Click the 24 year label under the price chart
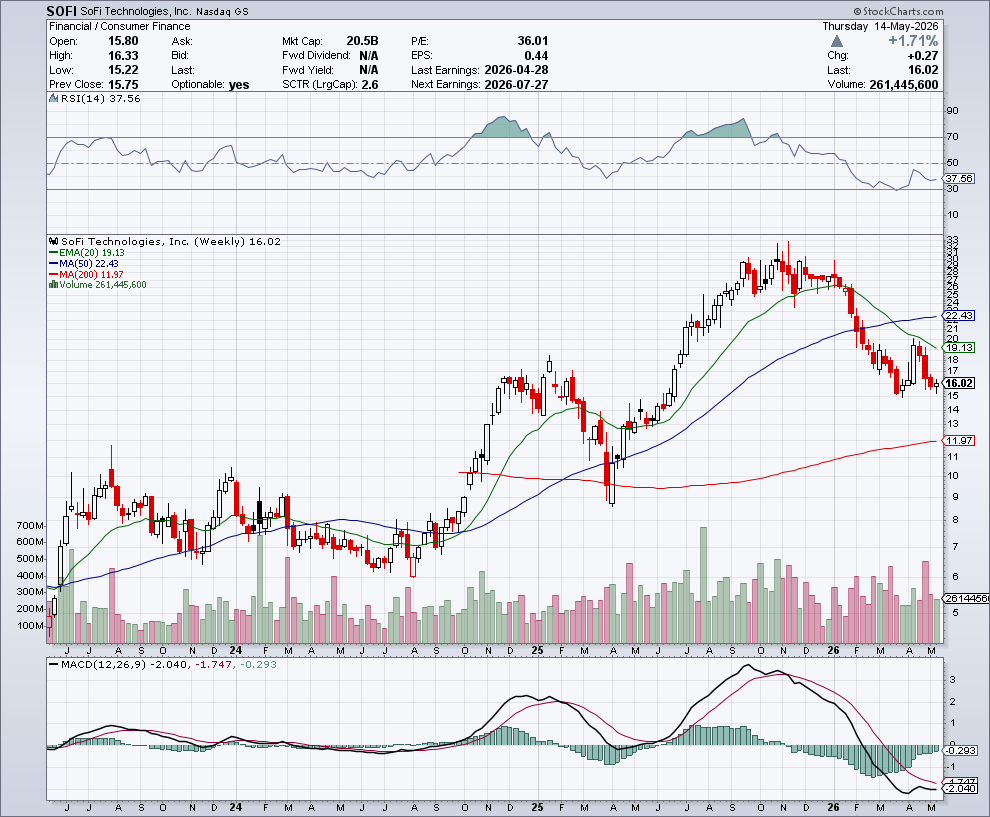This screenshot has height=817, width=990. (x=236, y=650)
